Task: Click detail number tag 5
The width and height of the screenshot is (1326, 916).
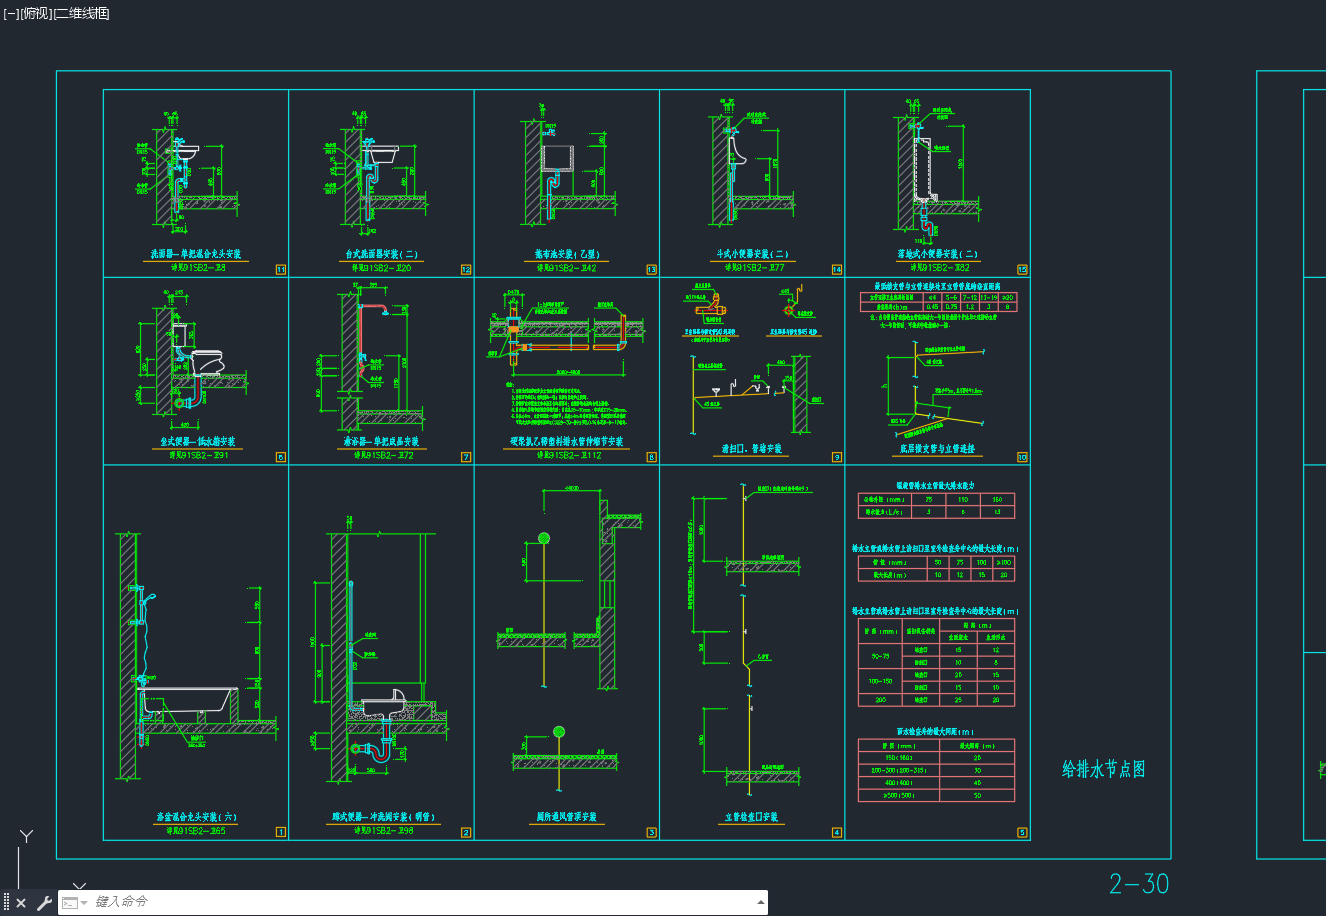Action: (x=1022, y=832)
